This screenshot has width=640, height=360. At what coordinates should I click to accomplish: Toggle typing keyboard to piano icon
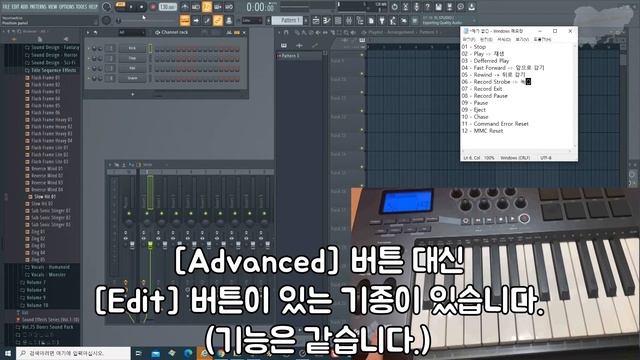(185, 20)
